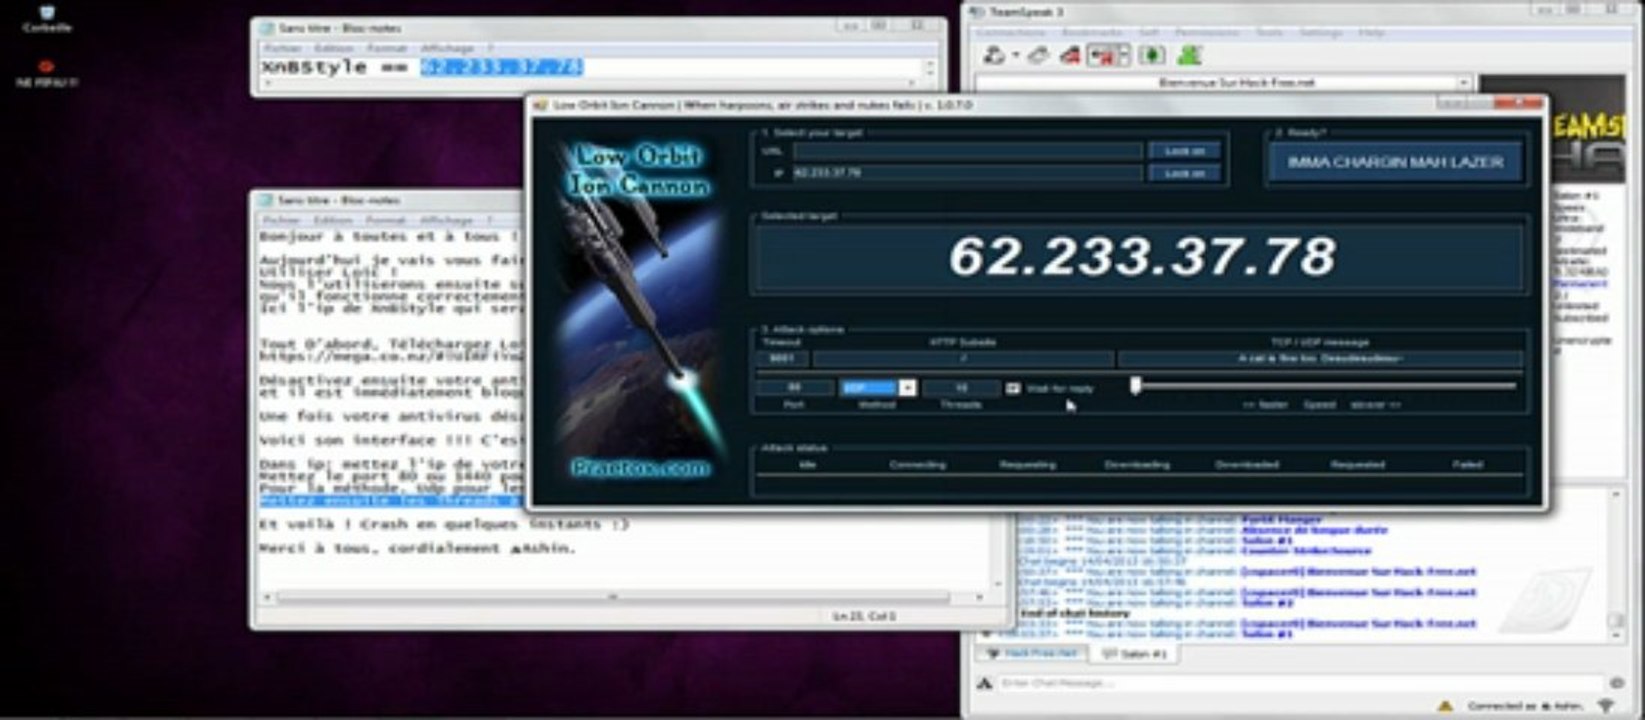The image size is (1645, 720).
Task: Click the text format 'A' icon beside chat input
Action: (x=985, y=683)
